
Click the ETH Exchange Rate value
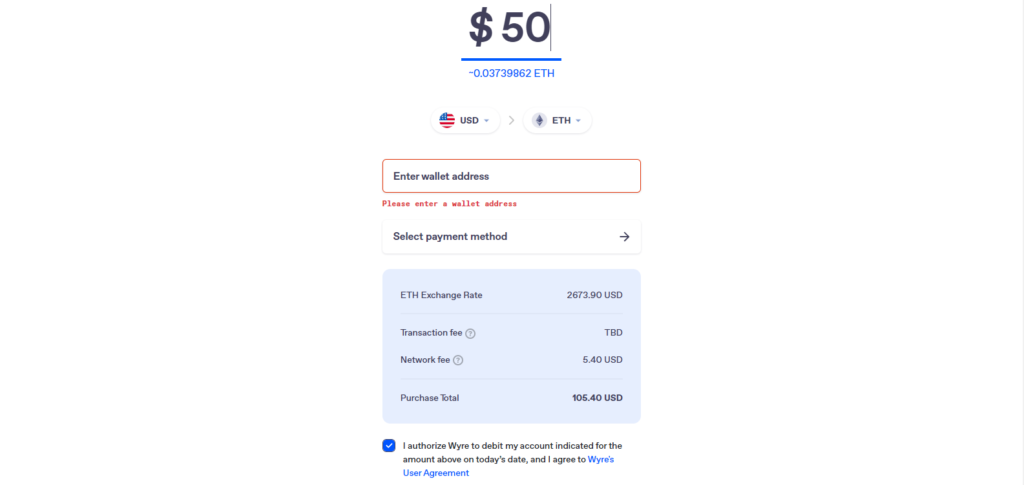[594, 295]
